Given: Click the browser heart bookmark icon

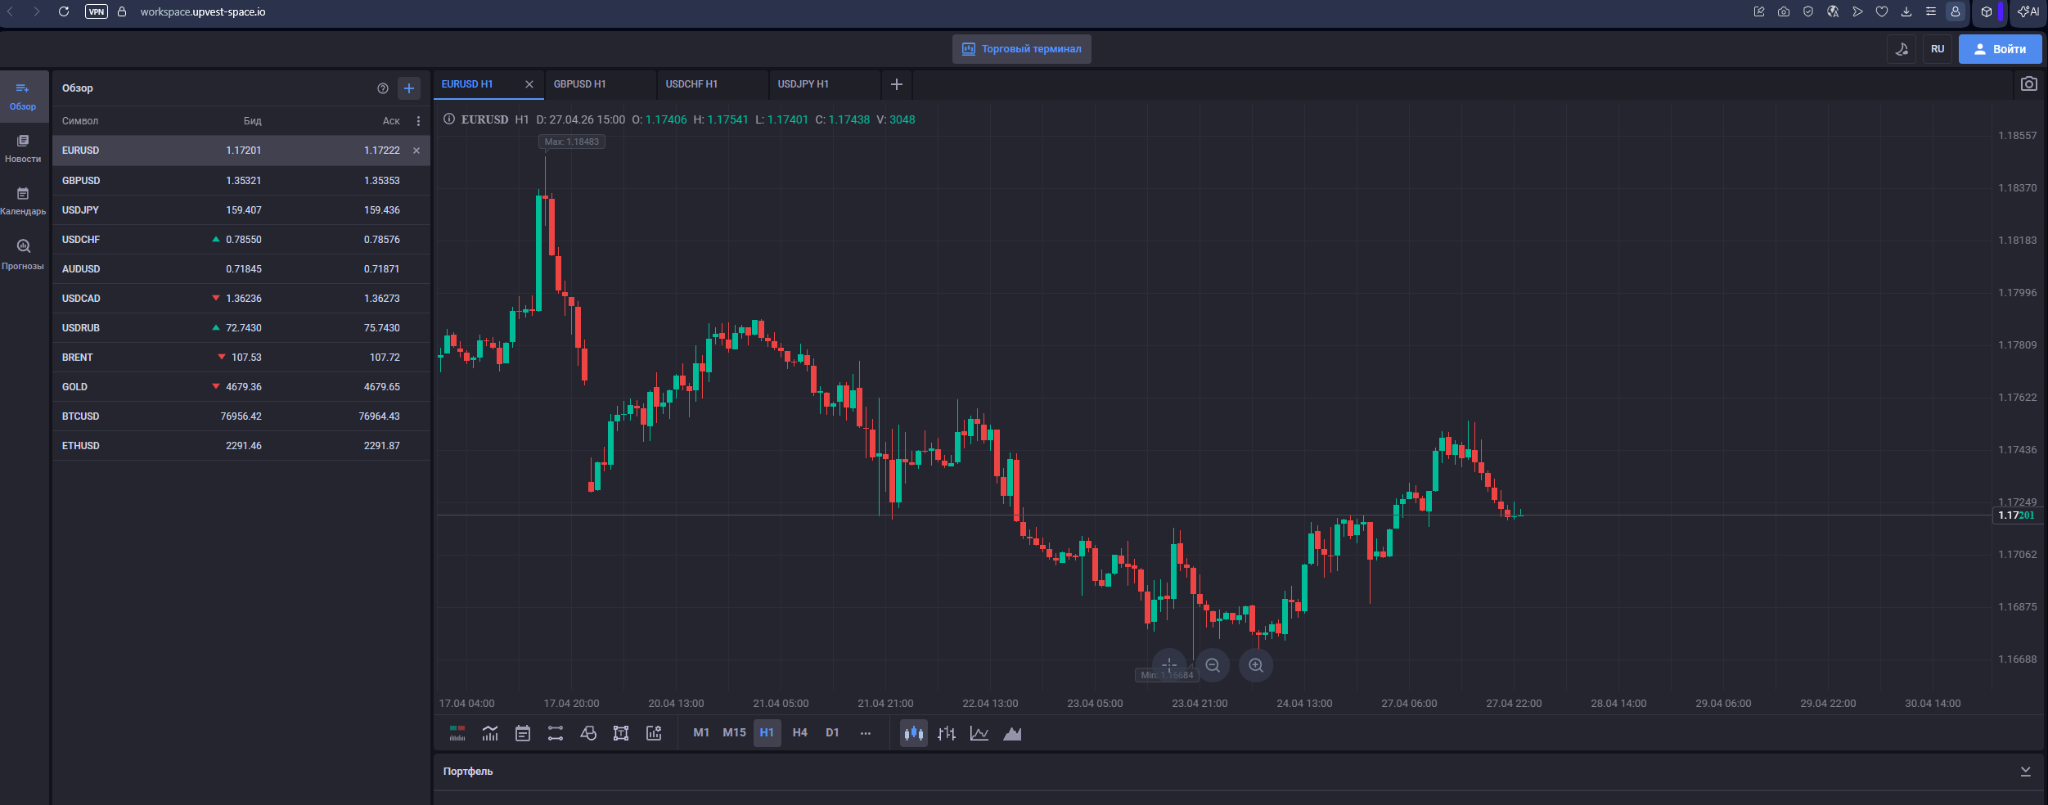Looking at the screenshot, I should click(1881, 12).
